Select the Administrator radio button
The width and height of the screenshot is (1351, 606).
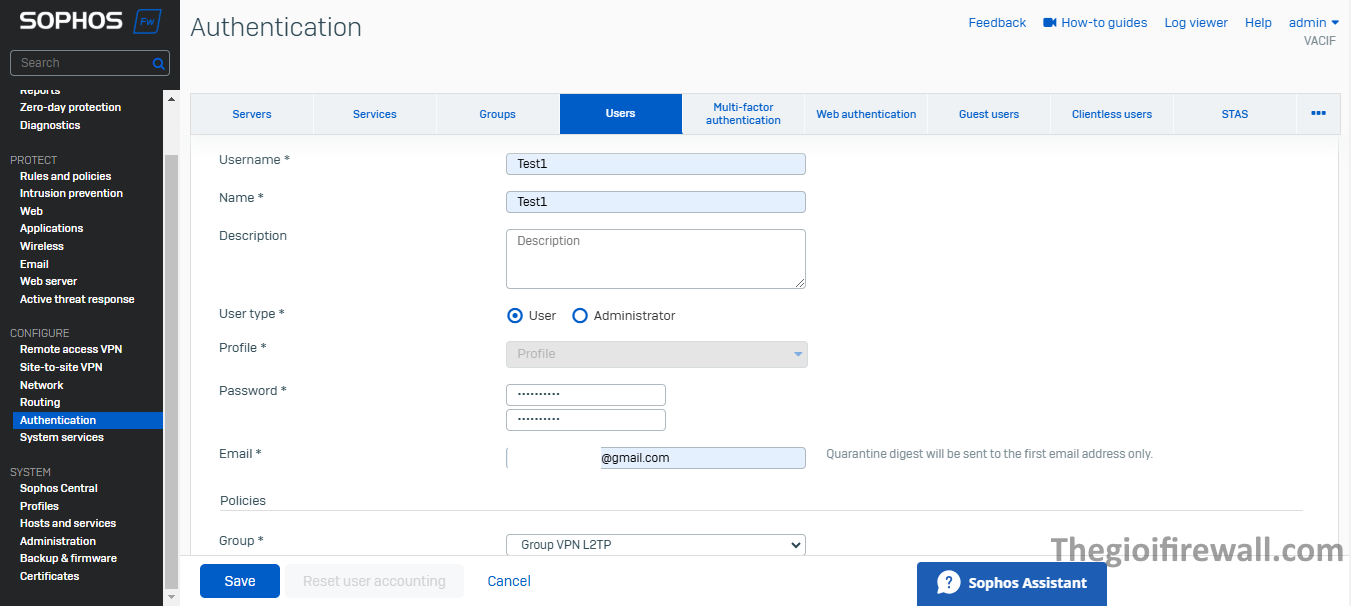(580, 316)
